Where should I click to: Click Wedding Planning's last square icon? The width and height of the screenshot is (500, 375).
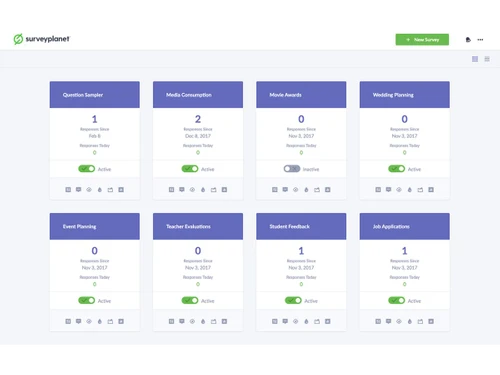coord(431,190)
